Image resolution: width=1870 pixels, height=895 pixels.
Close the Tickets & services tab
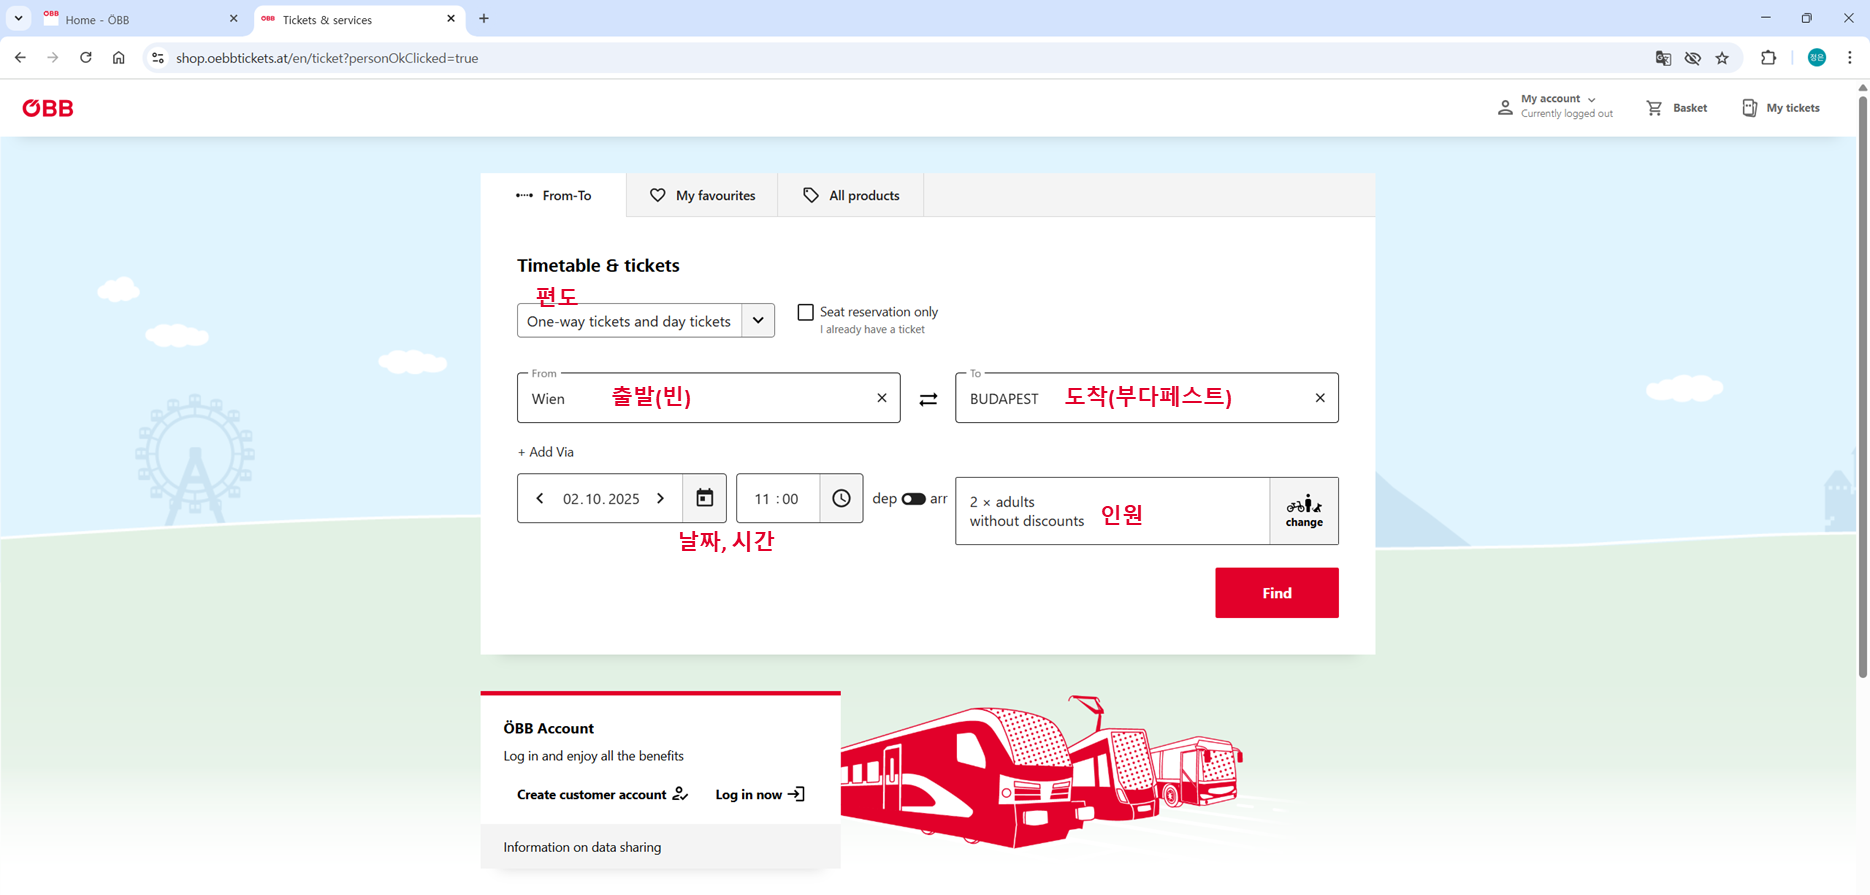pyautogui.click(x=451, y=19)
